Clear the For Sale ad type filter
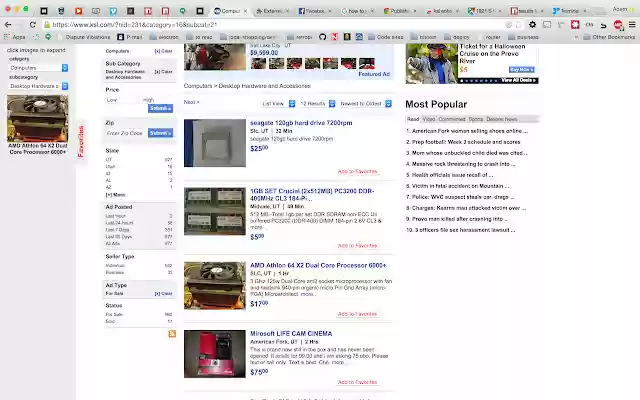 coord(165,293)
